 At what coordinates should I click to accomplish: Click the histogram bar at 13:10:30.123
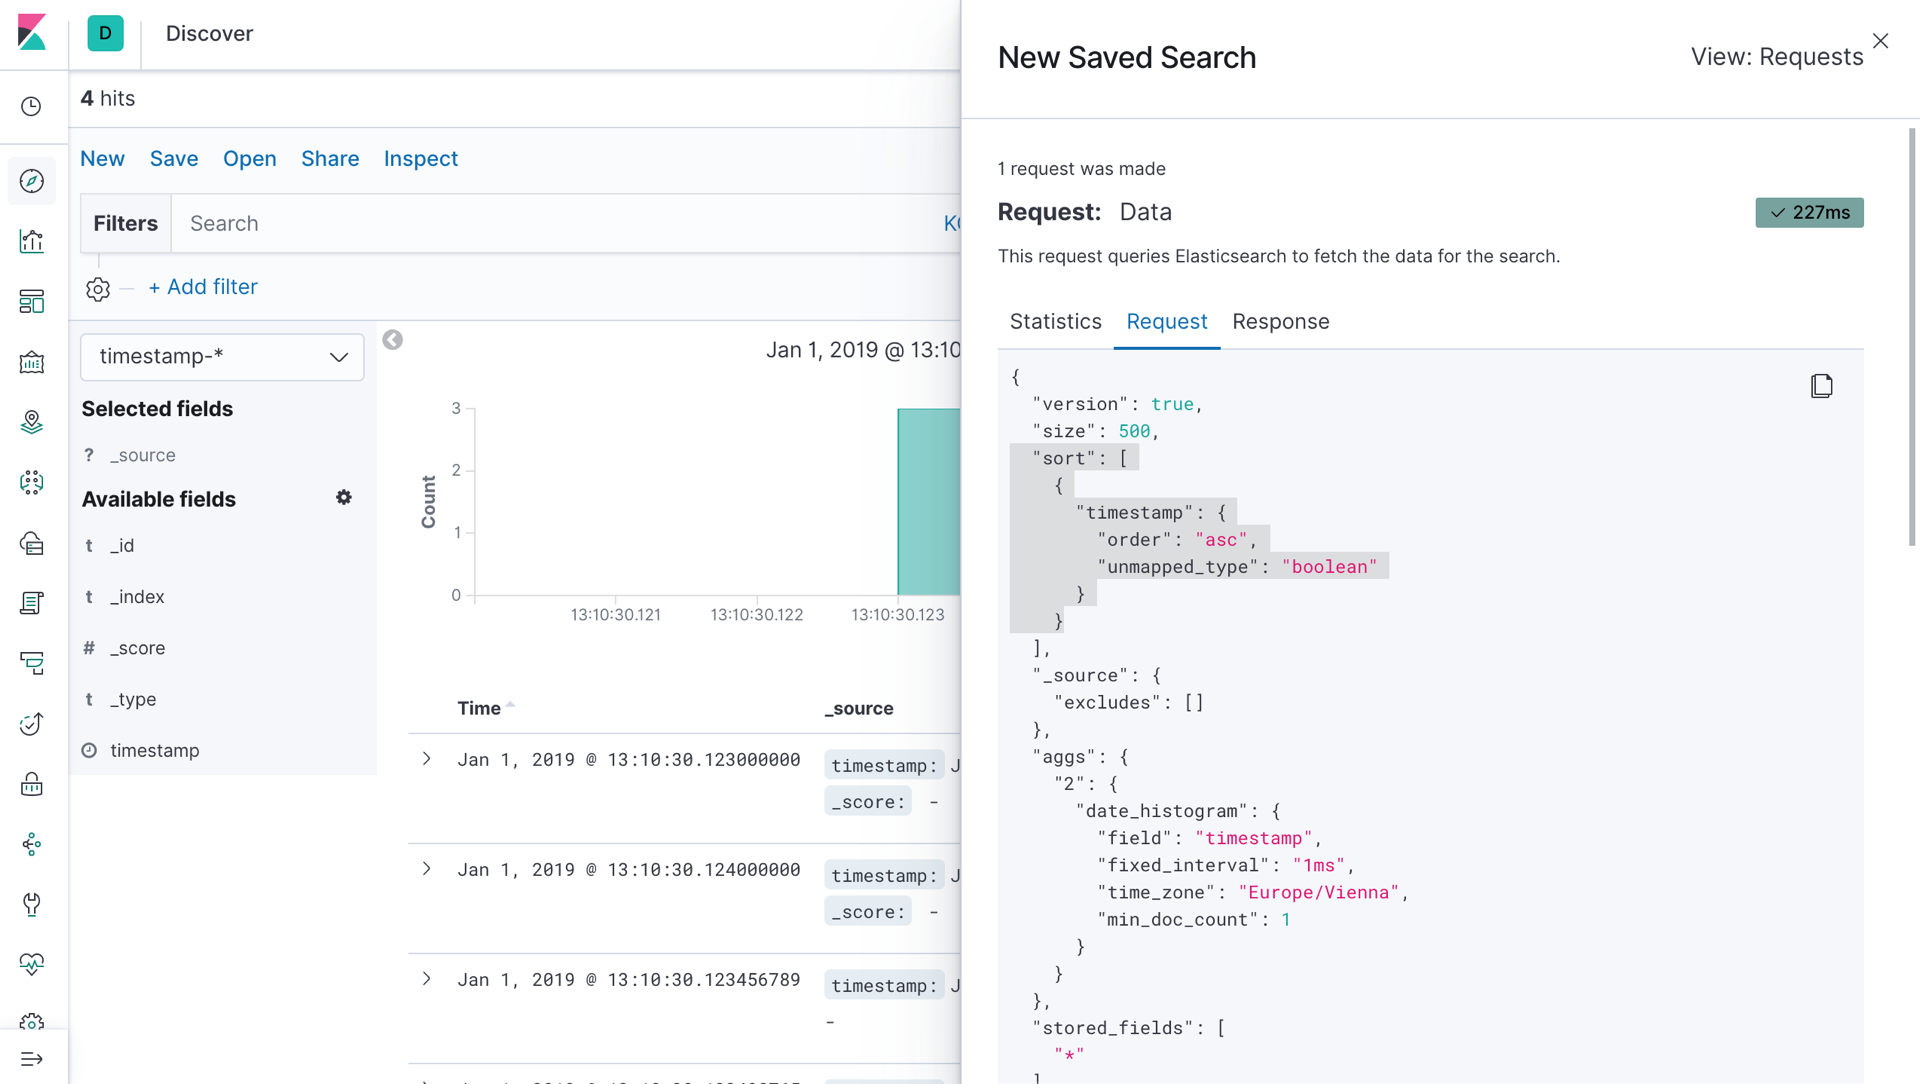[x=929, y=502]
